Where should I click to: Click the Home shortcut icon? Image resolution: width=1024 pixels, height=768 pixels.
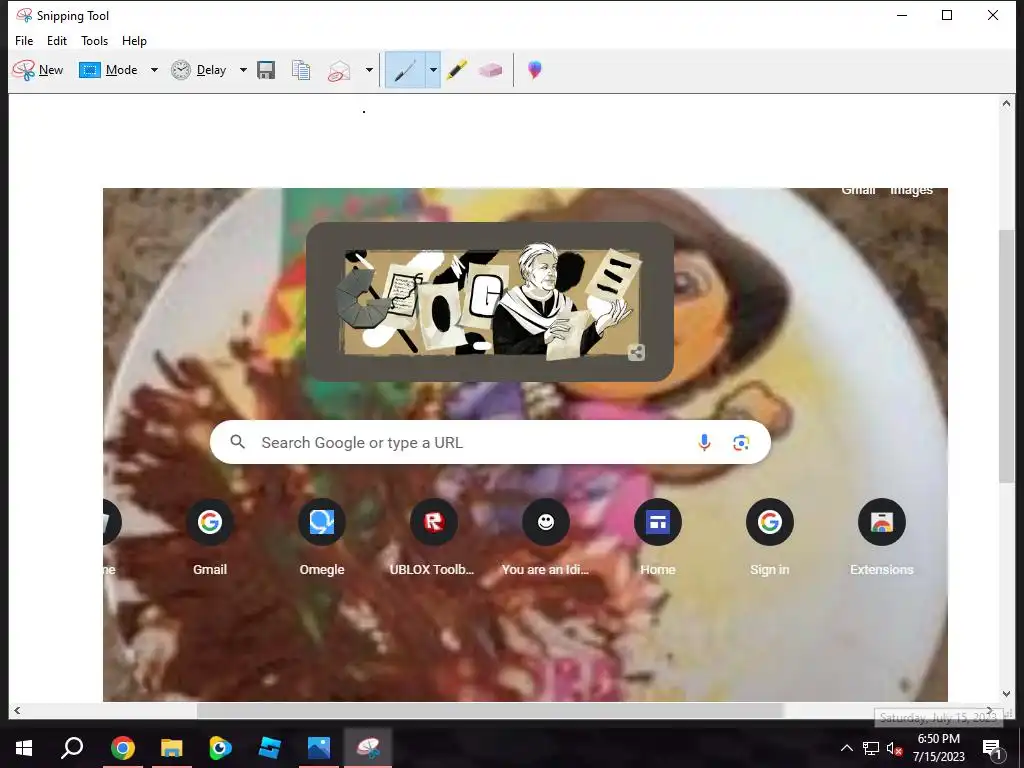point(658,522)
